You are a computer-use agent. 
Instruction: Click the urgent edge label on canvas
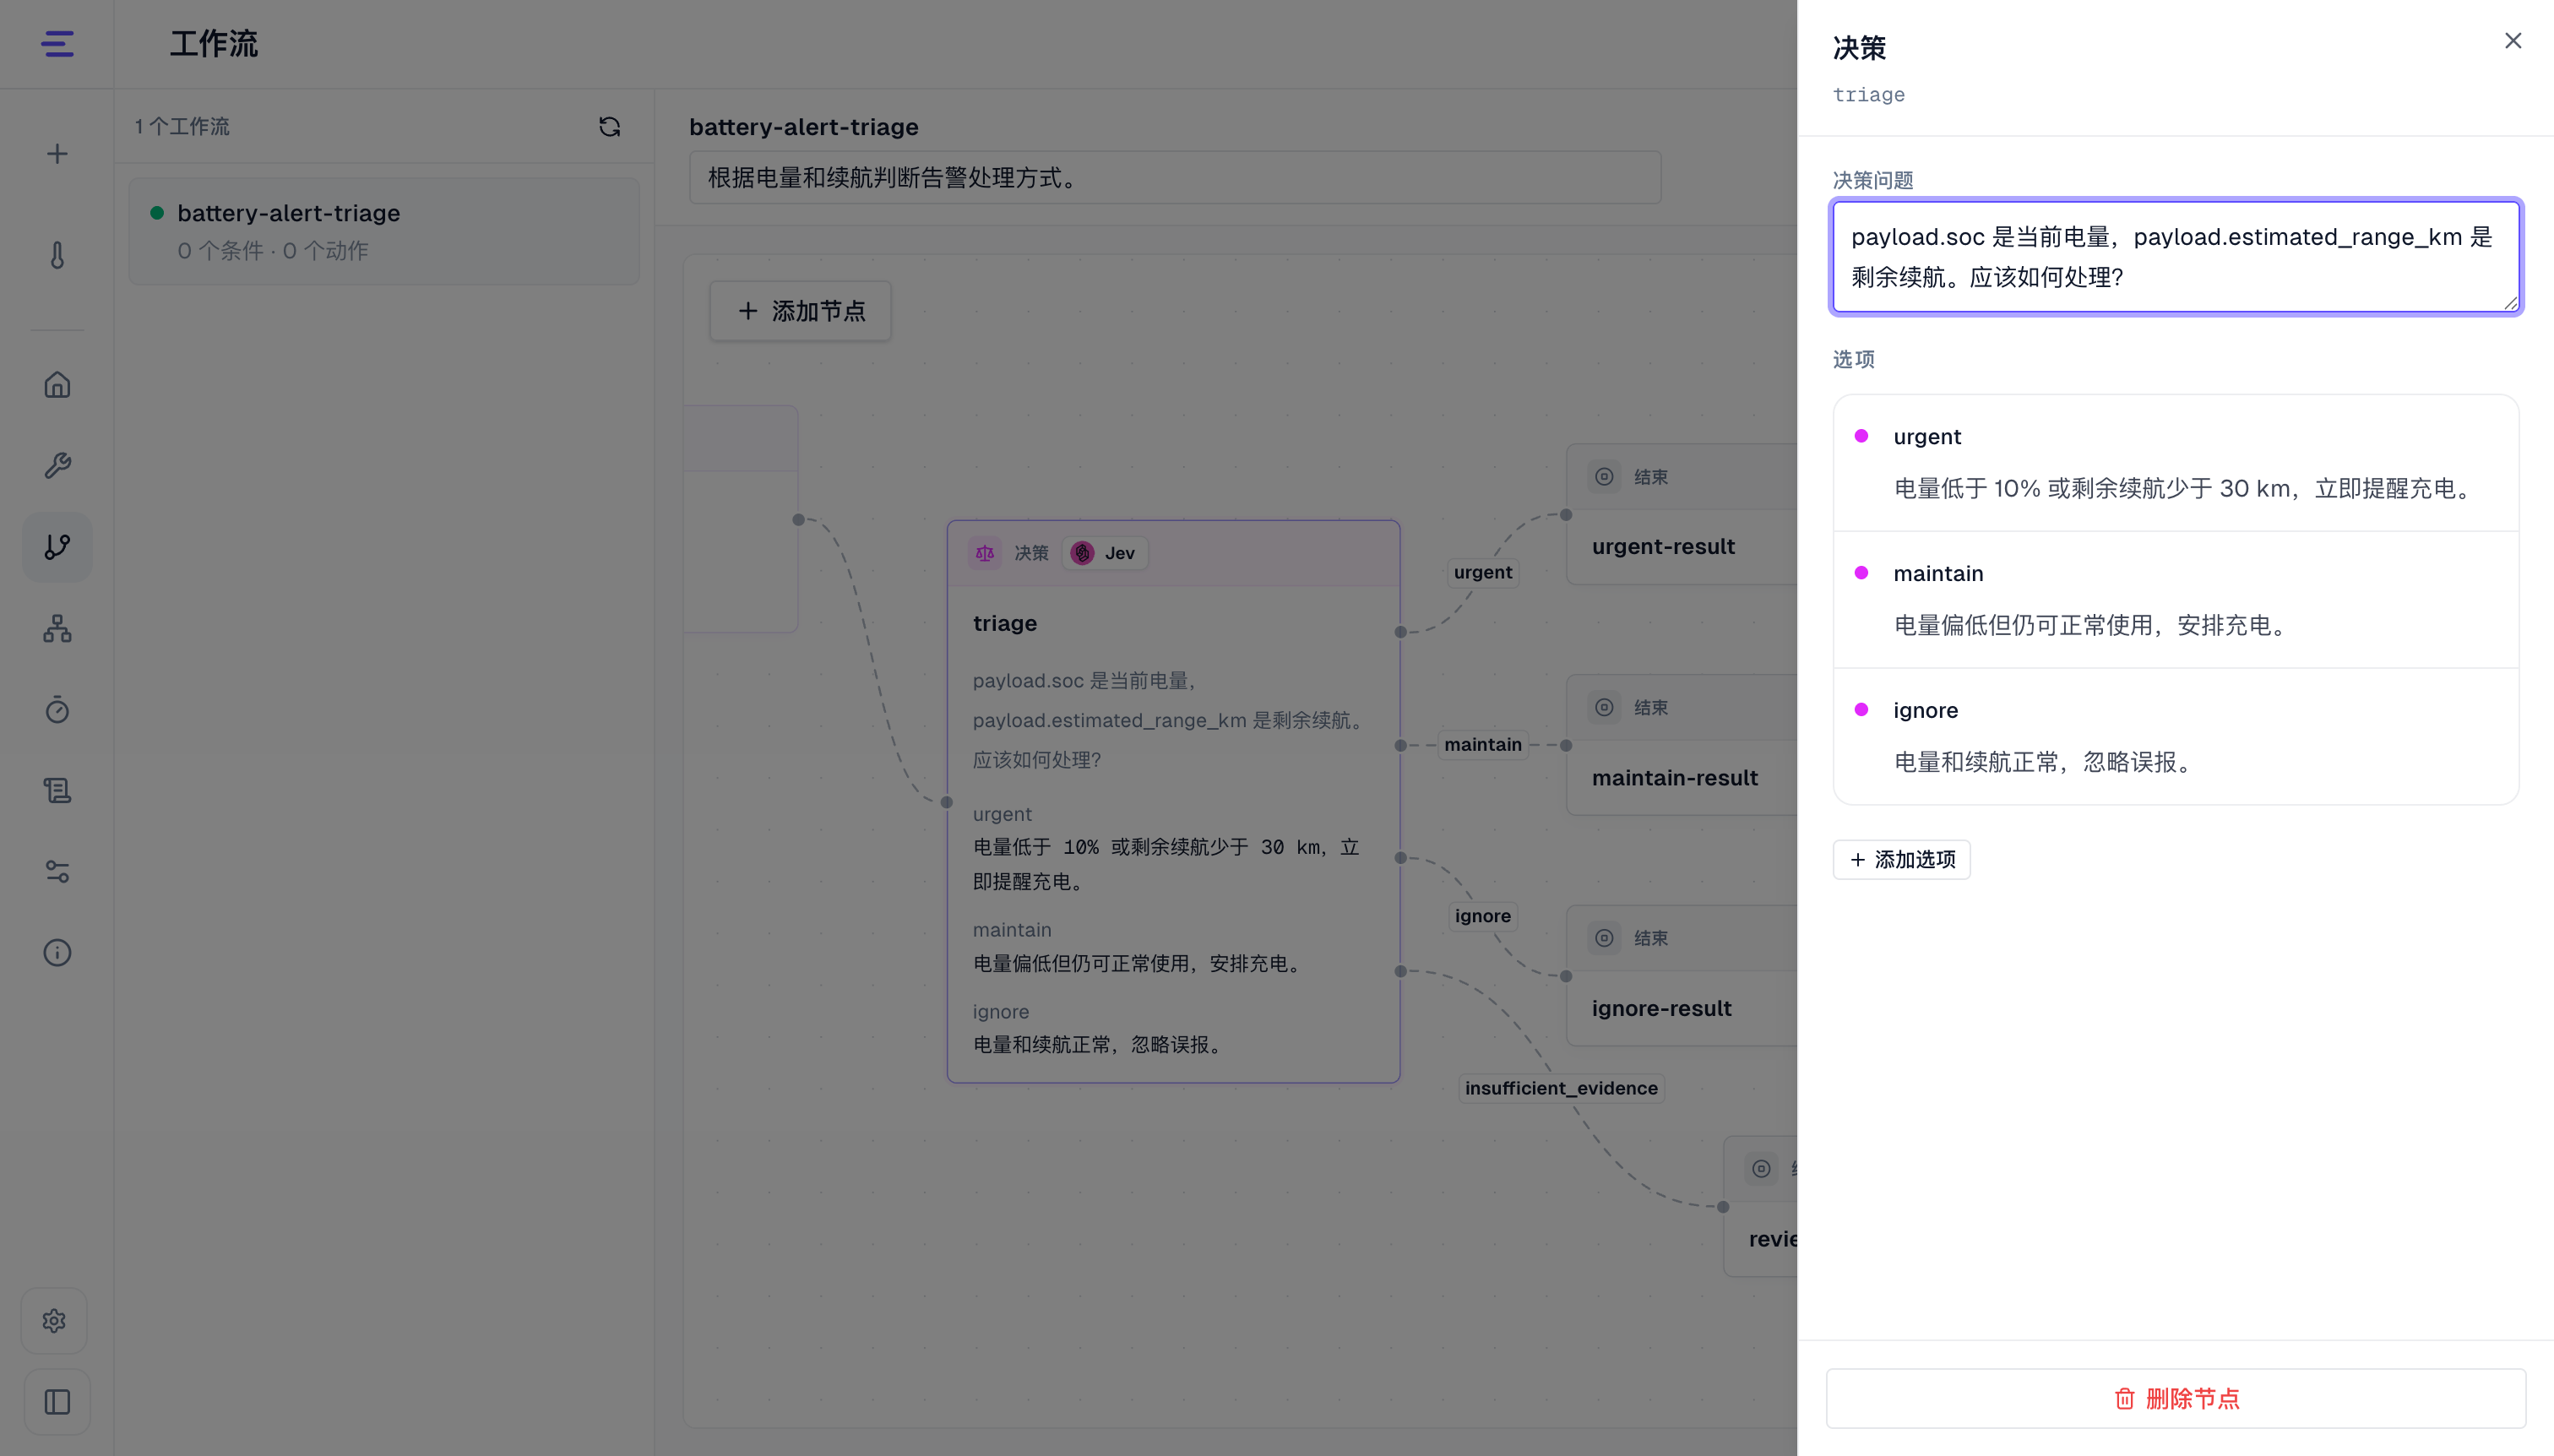click(x=1483, y=572)
